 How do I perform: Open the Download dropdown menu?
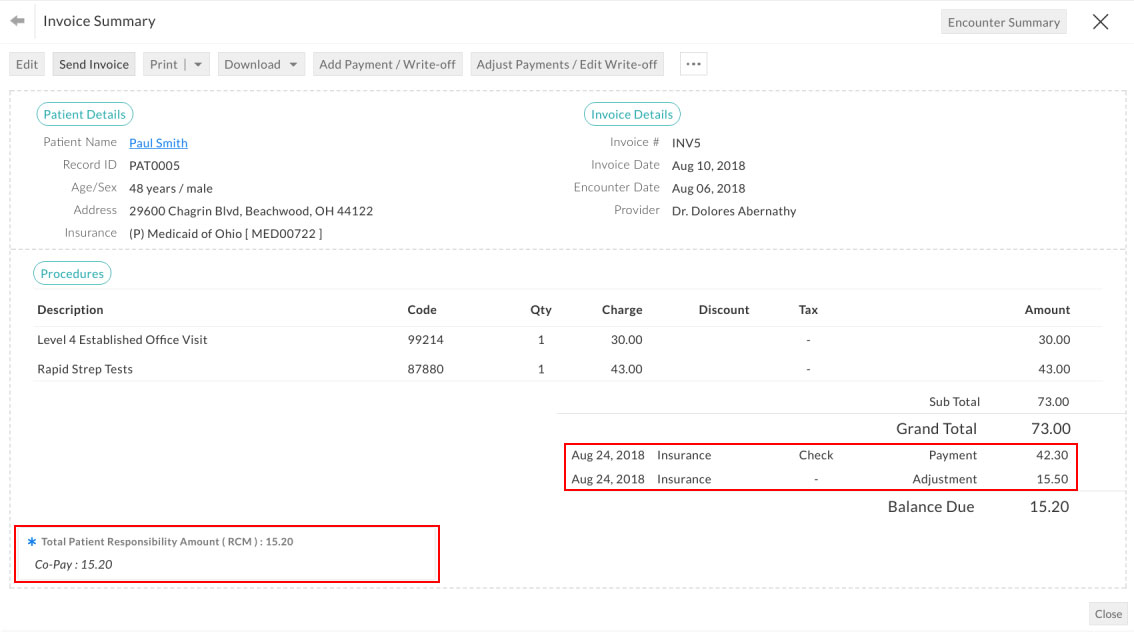[261, 63]
